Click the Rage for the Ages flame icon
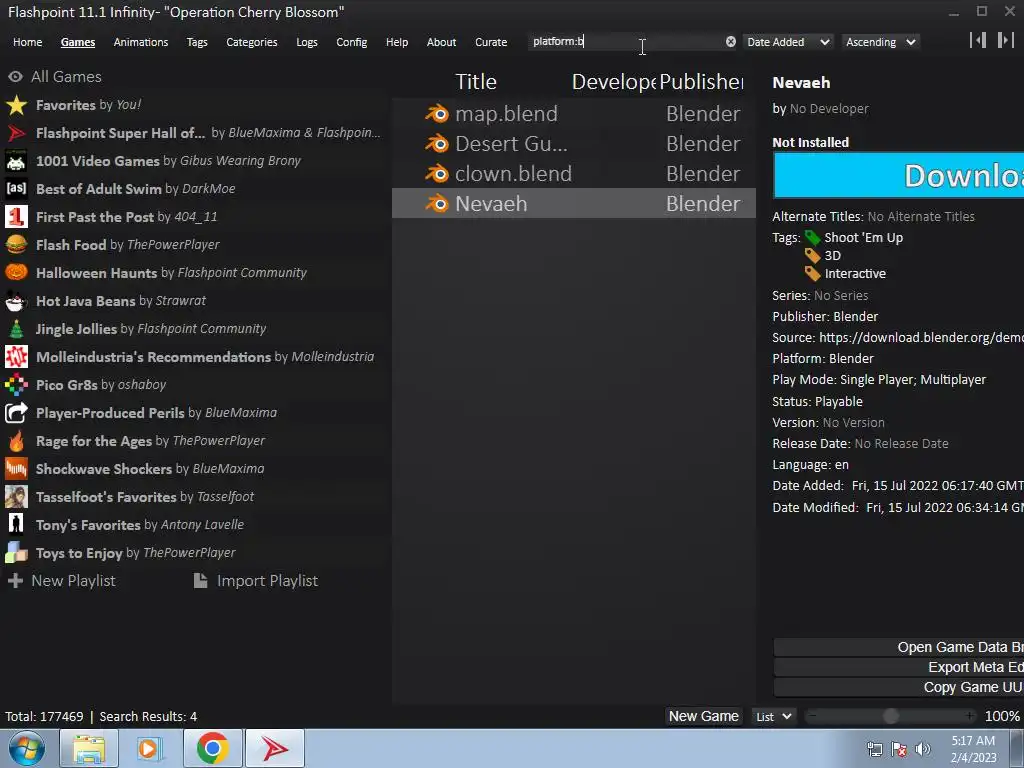The width and height of the screenshot is (1024, 768). [16, 441]
